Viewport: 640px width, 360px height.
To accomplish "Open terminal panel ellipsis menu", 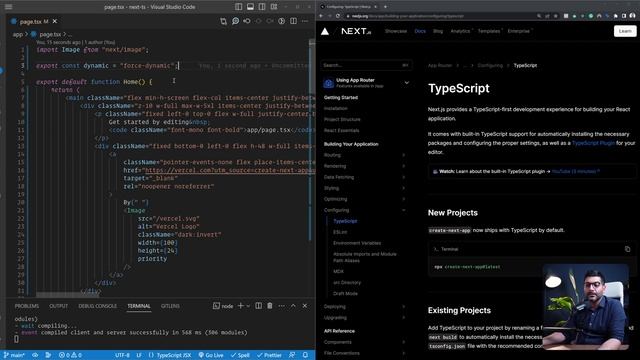I will pos(282,306).
